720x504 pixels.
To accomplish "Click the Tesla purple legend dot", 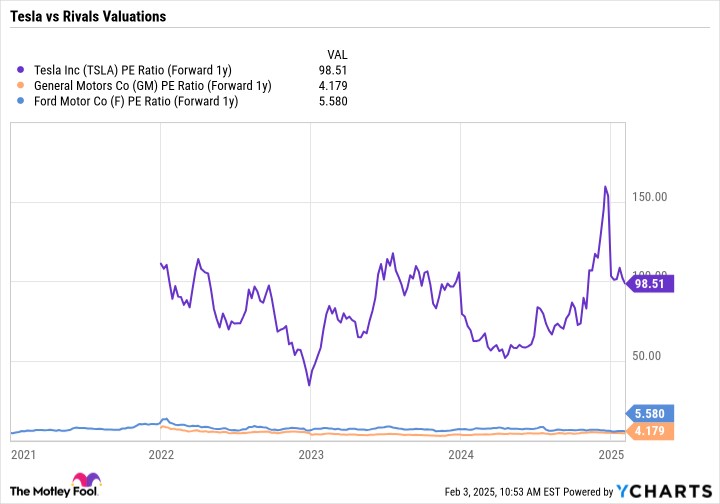I will click(x=20, y=70).
